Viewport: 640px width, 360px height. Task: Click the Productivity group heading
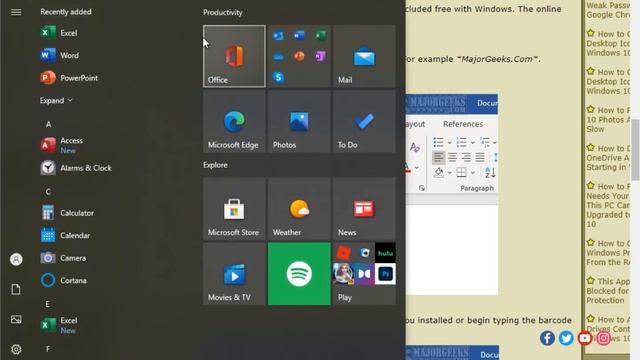tap(222, 12)
